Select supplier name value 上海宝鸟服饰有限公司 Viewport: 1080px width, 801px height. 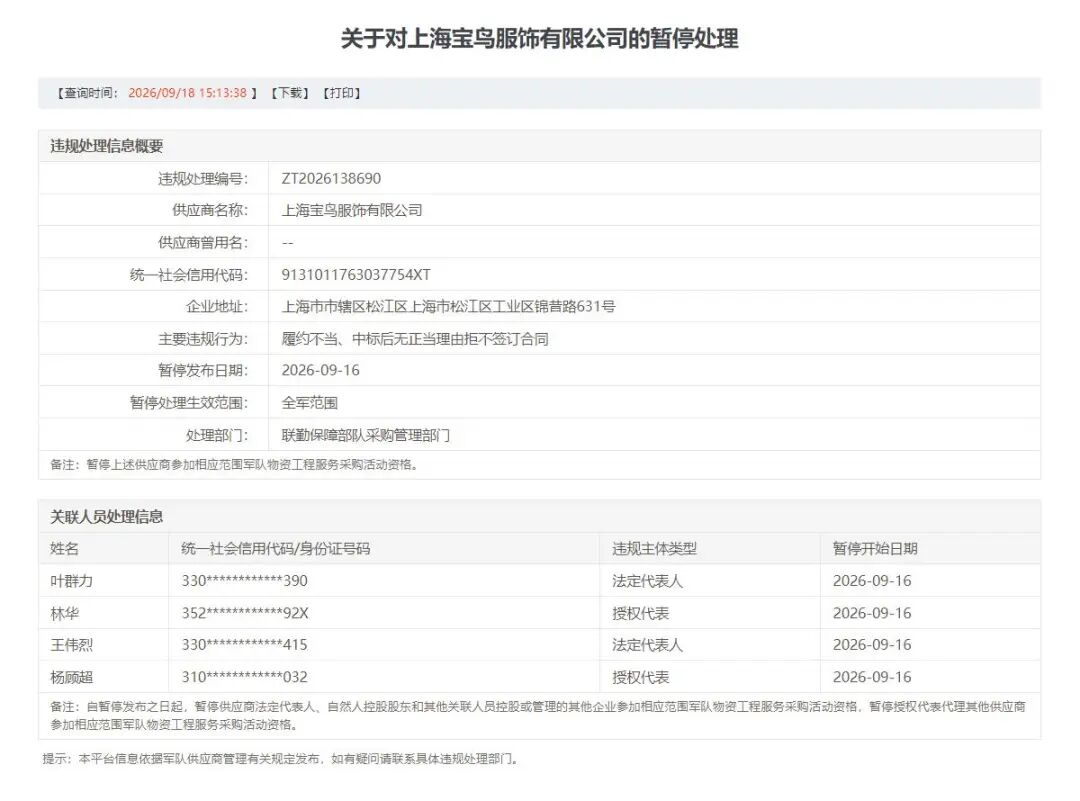pyautogui.click(x=352, y=210)
